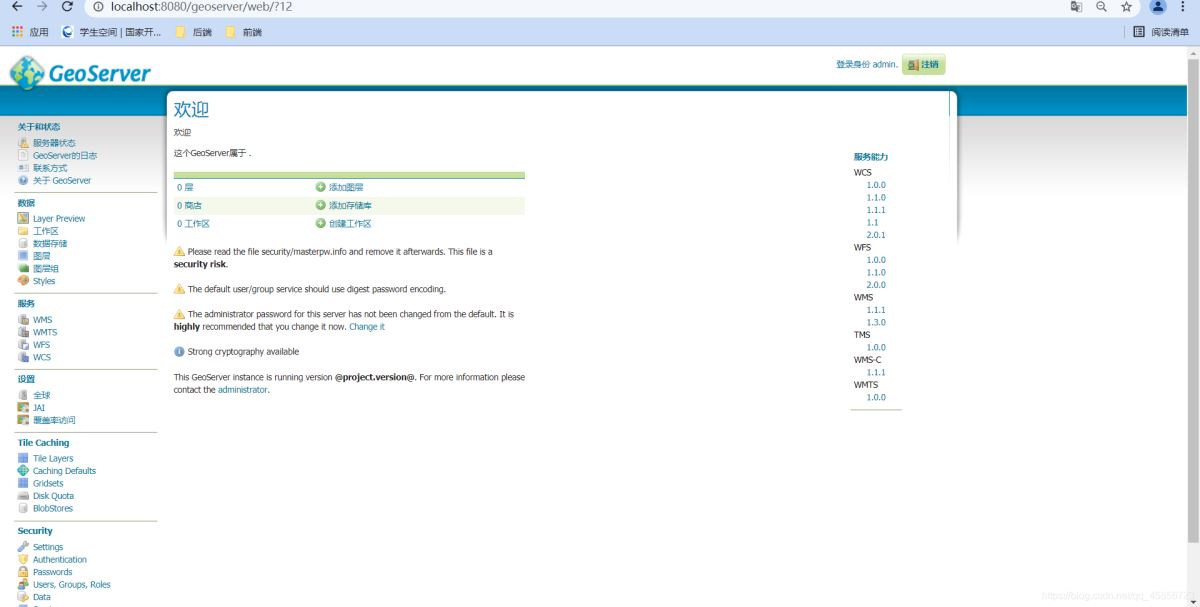Click the workspaces folder icon
This screenshot has width=1200, height=607.
coord(23,231)
